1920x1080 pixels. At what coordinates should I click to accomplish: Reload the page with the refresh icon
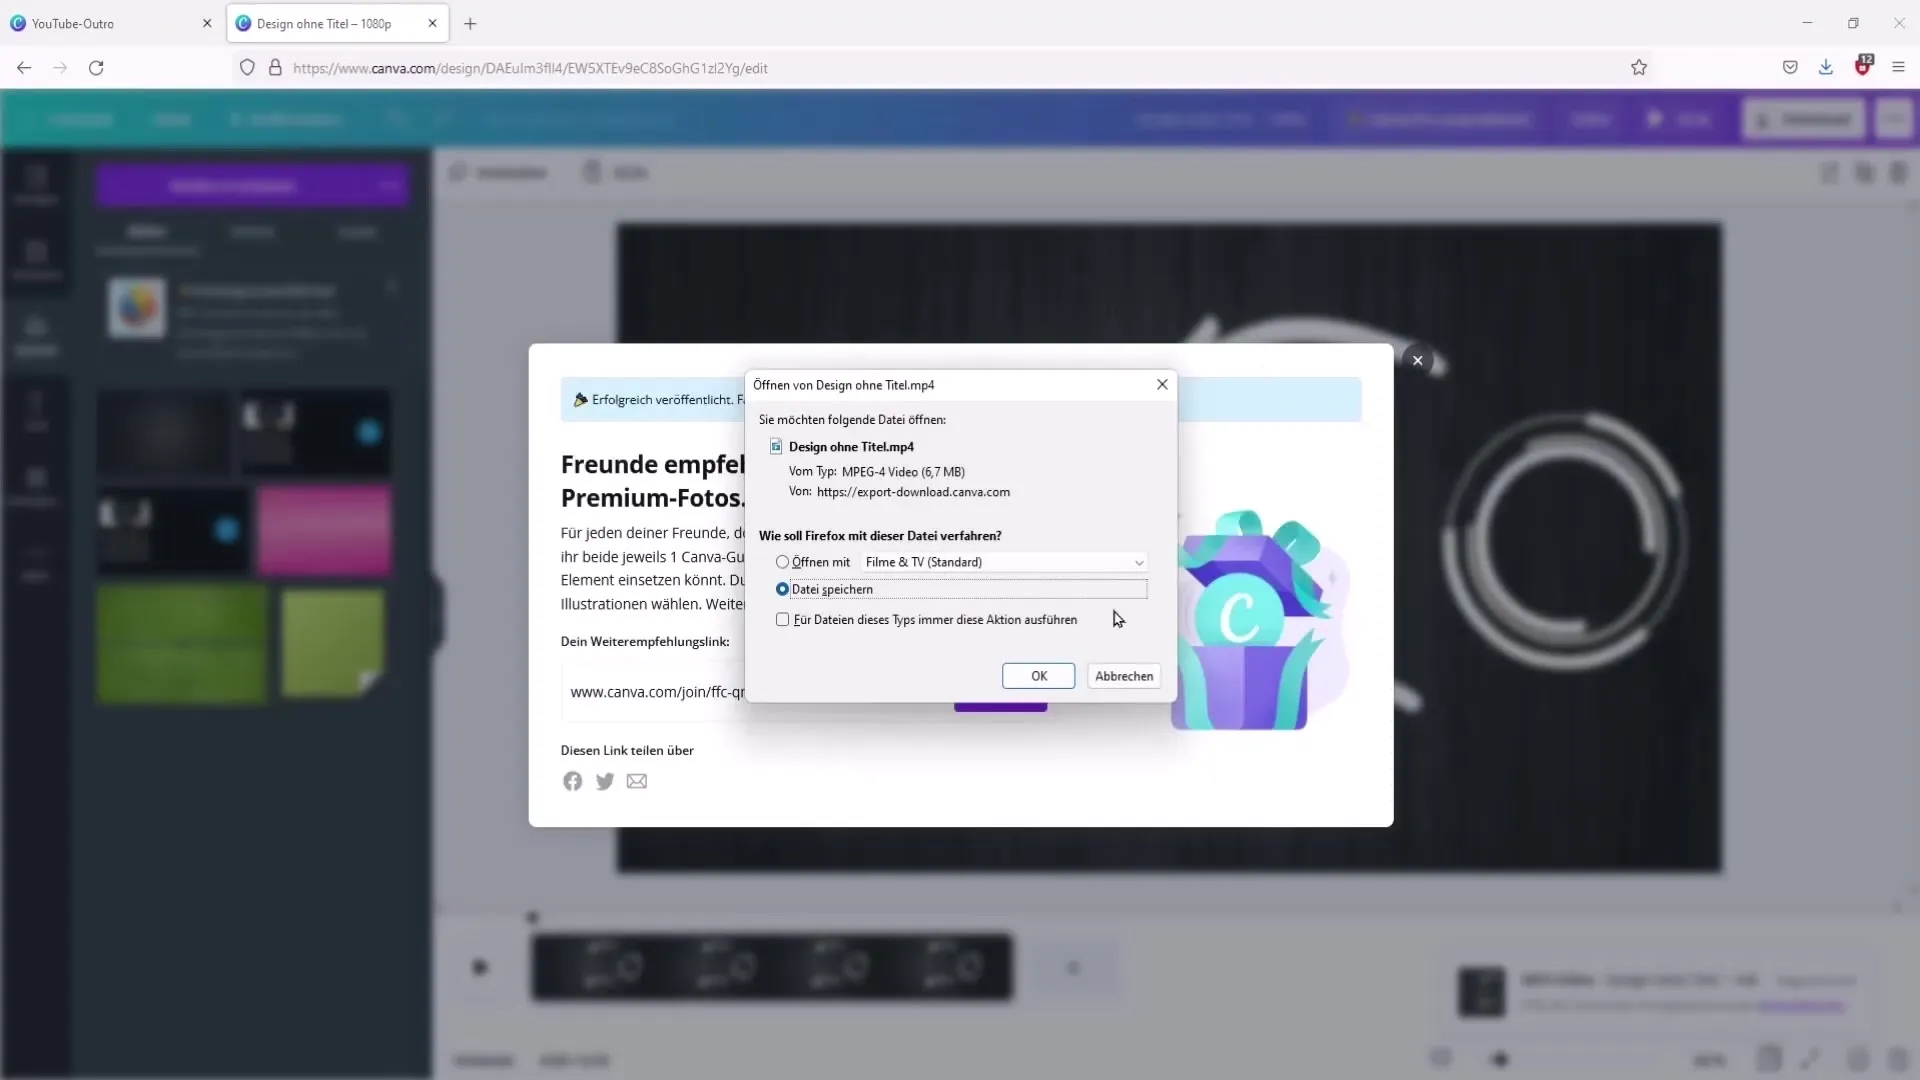click(x=96, y=68)
